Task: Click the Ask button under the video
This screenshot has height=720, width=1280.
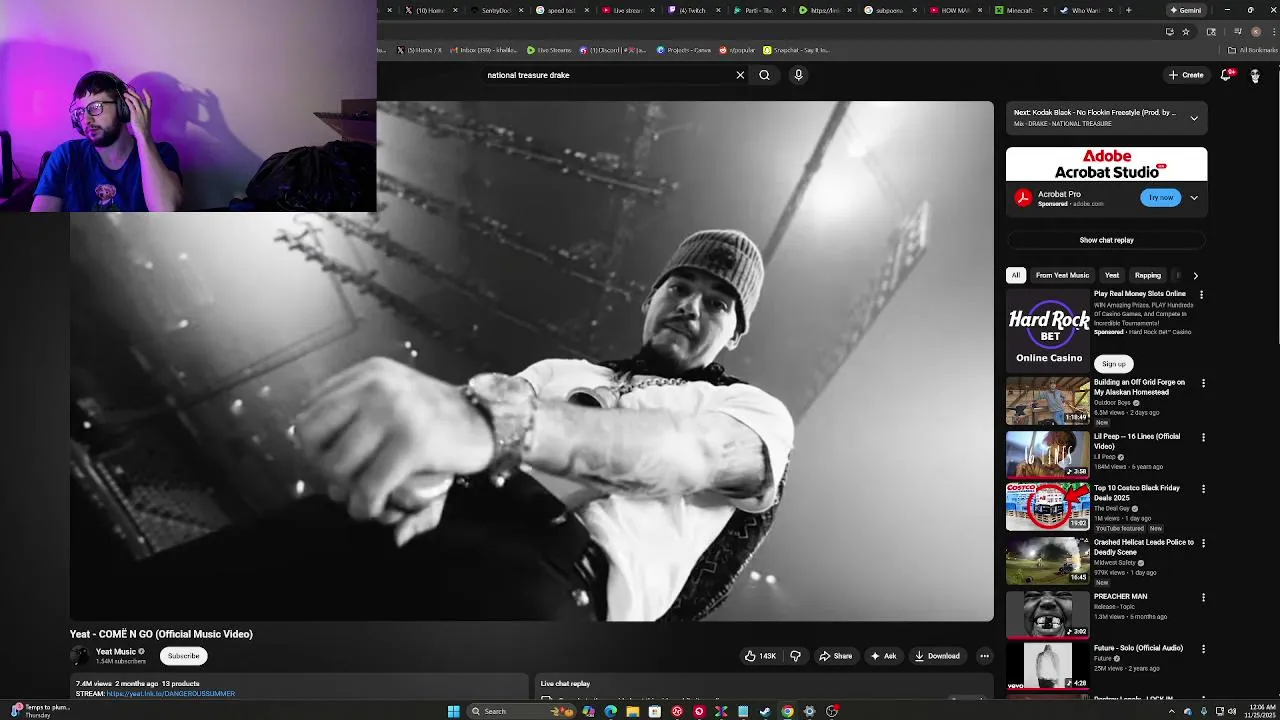Action: [x=883, y=656]
